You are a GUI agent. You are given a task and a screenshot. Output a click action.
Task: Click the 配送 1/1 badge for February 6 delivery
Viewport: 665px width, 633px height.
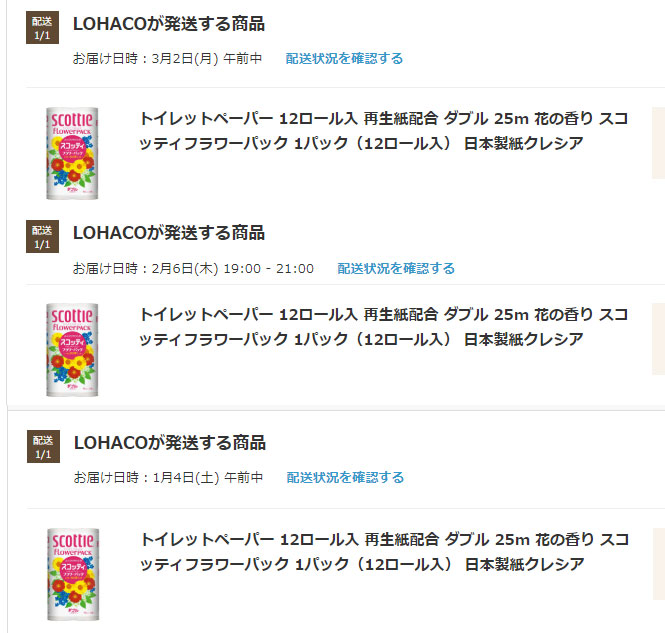tap(42, 237)
